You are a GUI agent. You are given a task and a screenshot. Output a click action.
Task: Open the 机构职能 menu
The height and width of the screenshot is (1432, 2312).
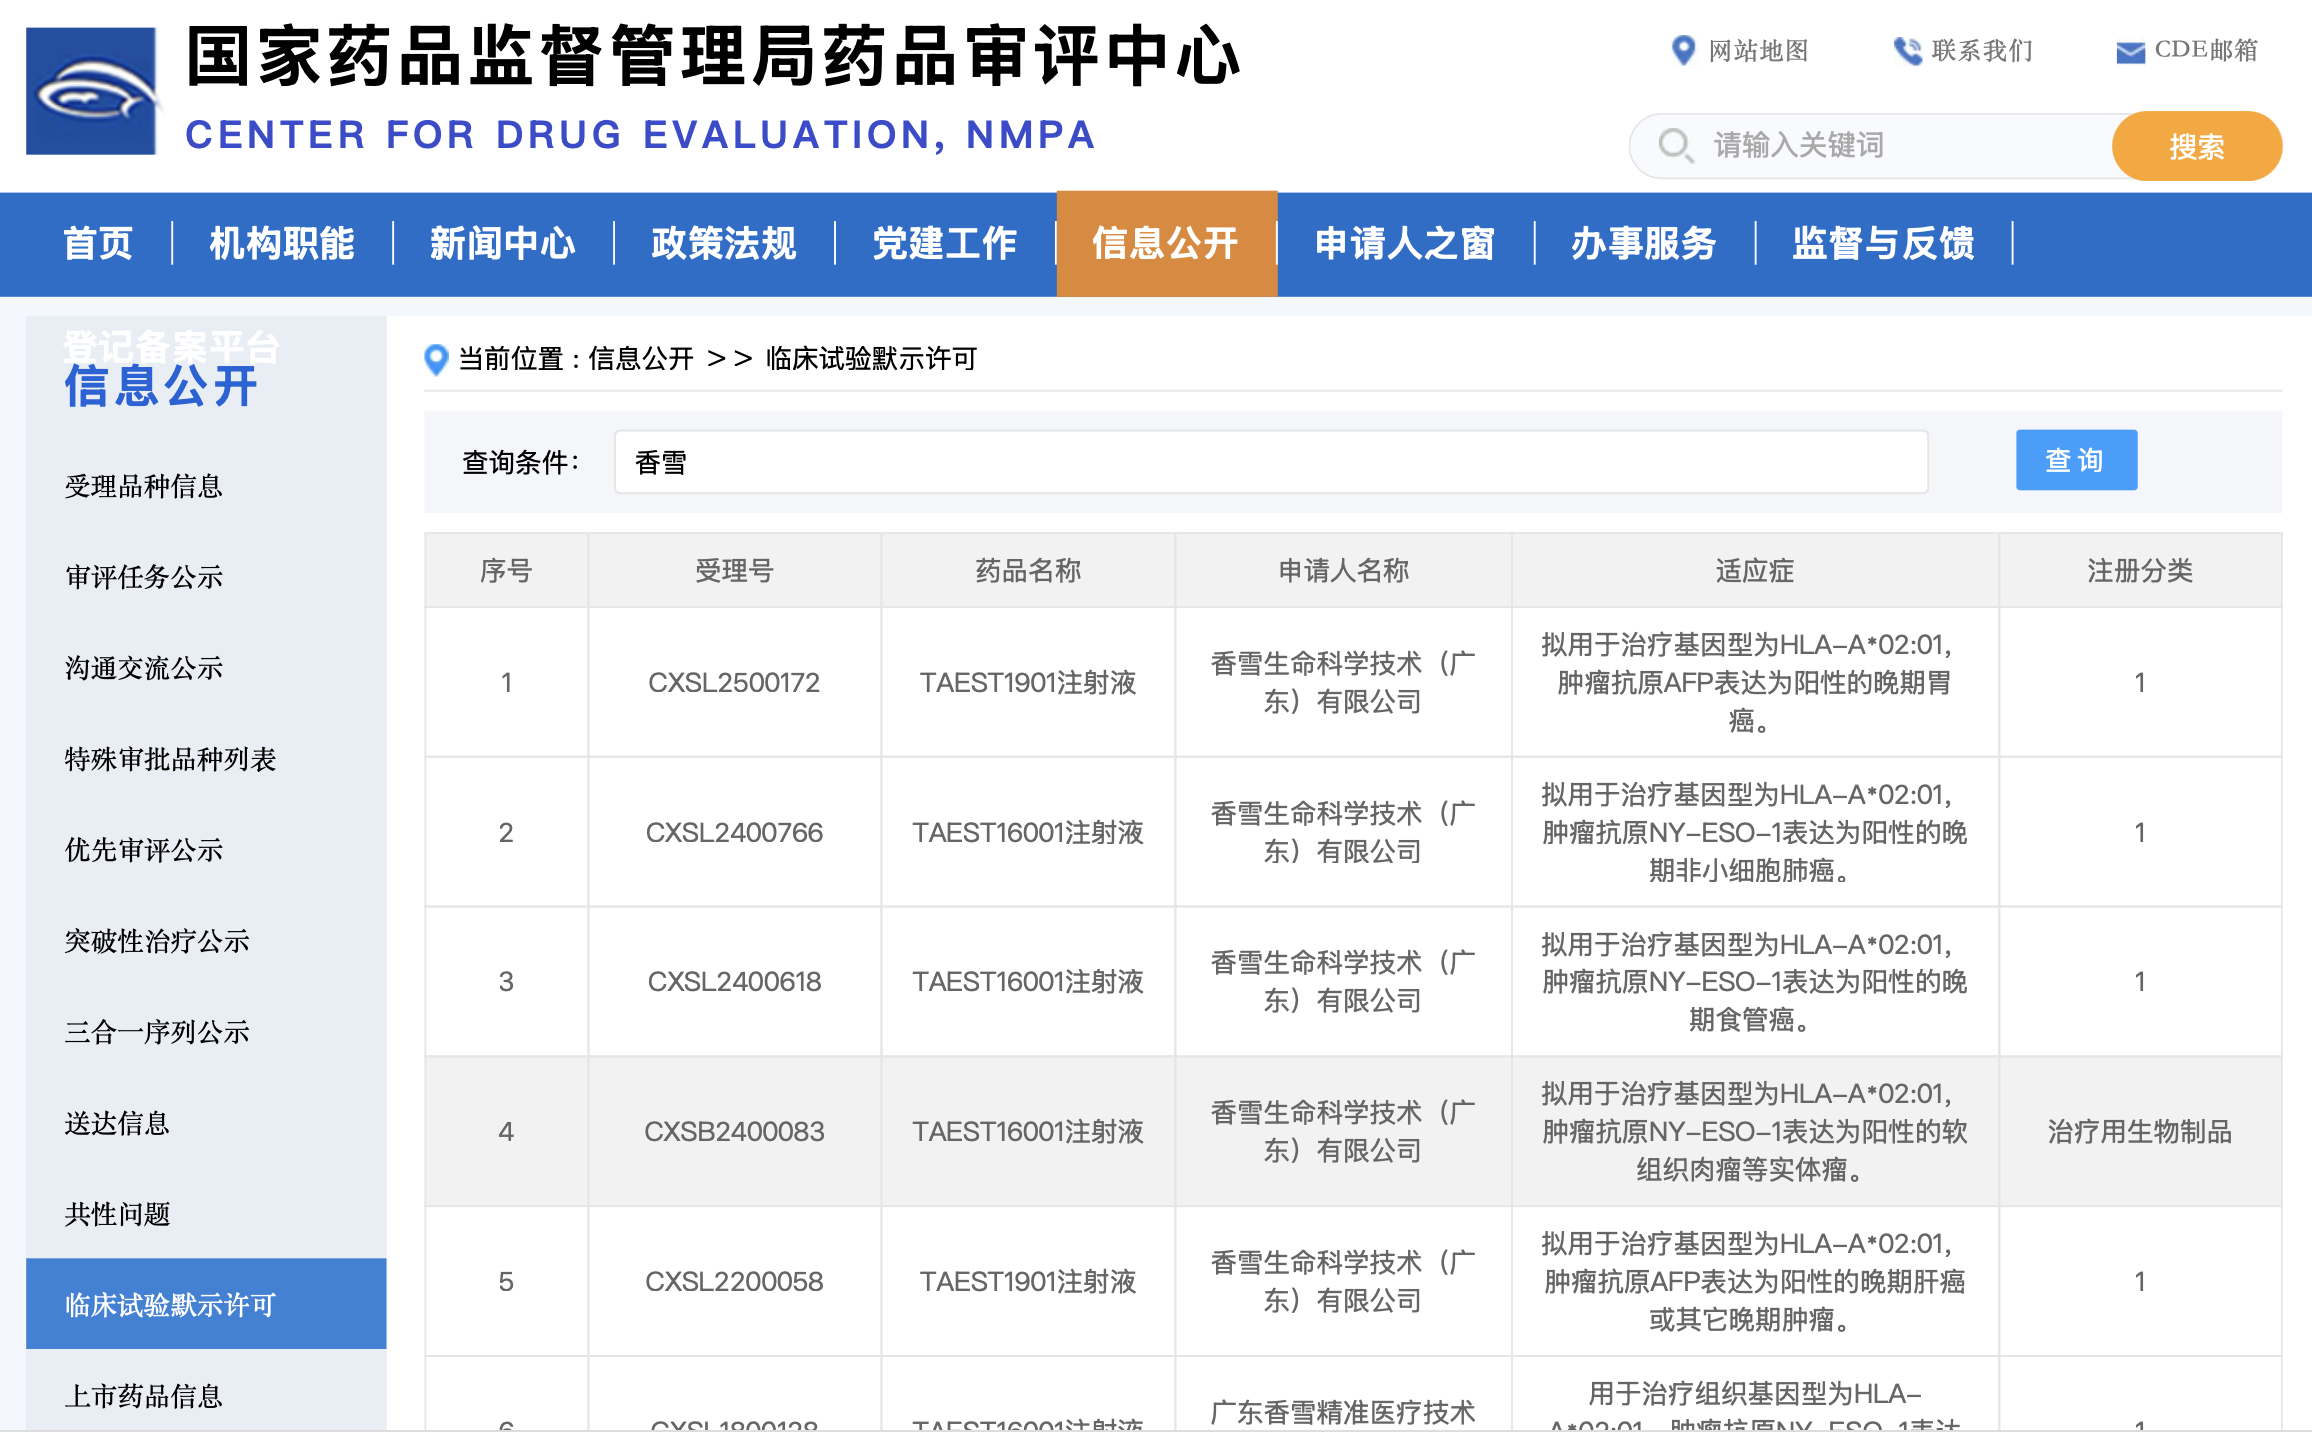[x=282, y=243]
